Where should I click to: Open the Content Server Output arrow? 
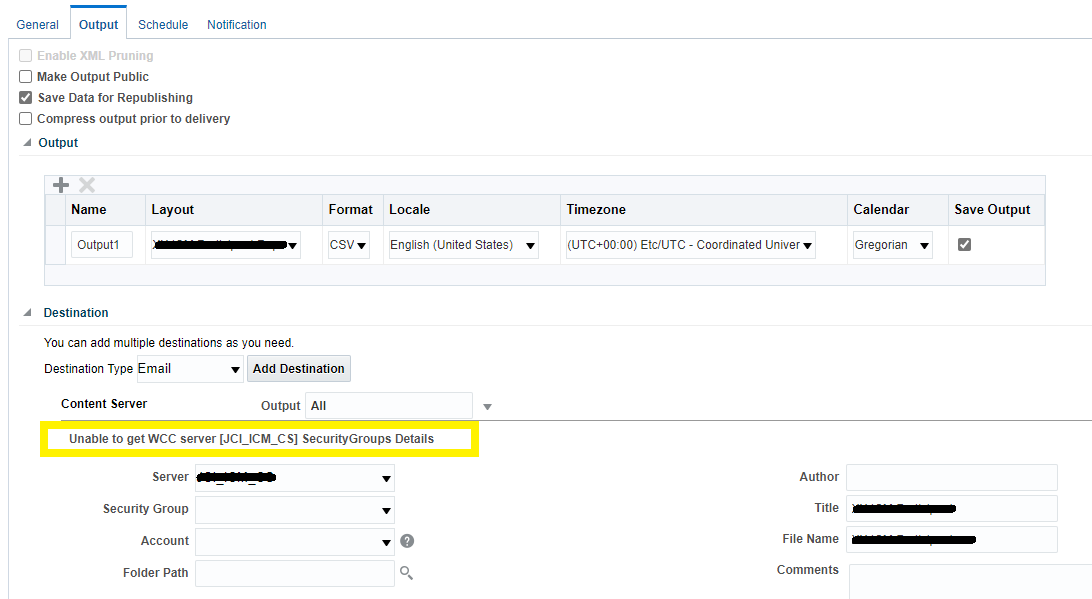click(x=488, y=407)
